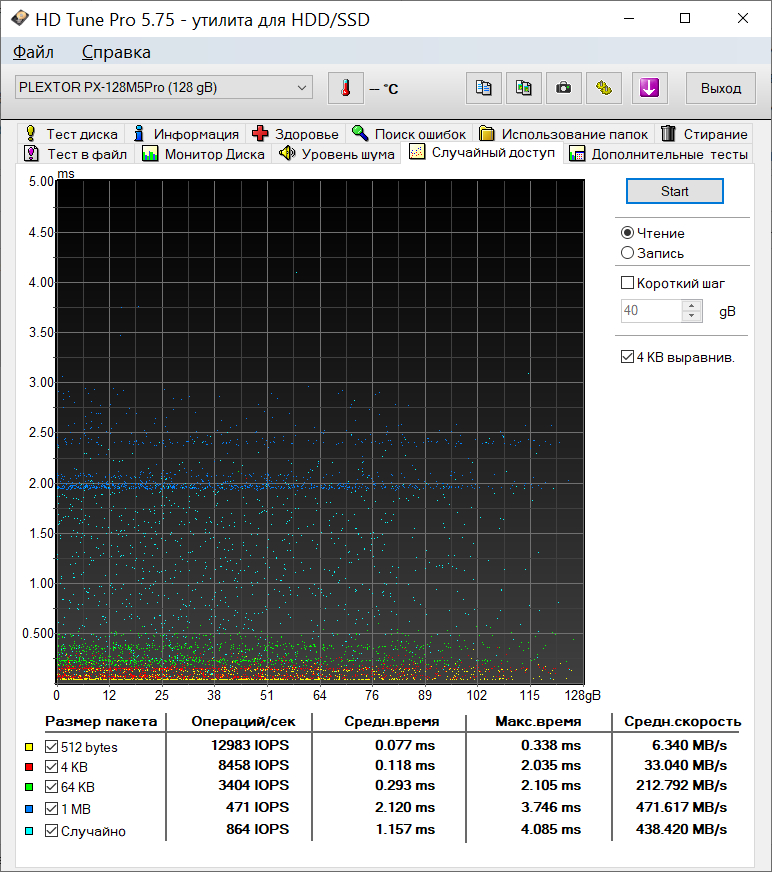772x872 pixels.
Task: Click the light bulb icon on Тест диска tab
Action: click(31, 133)
